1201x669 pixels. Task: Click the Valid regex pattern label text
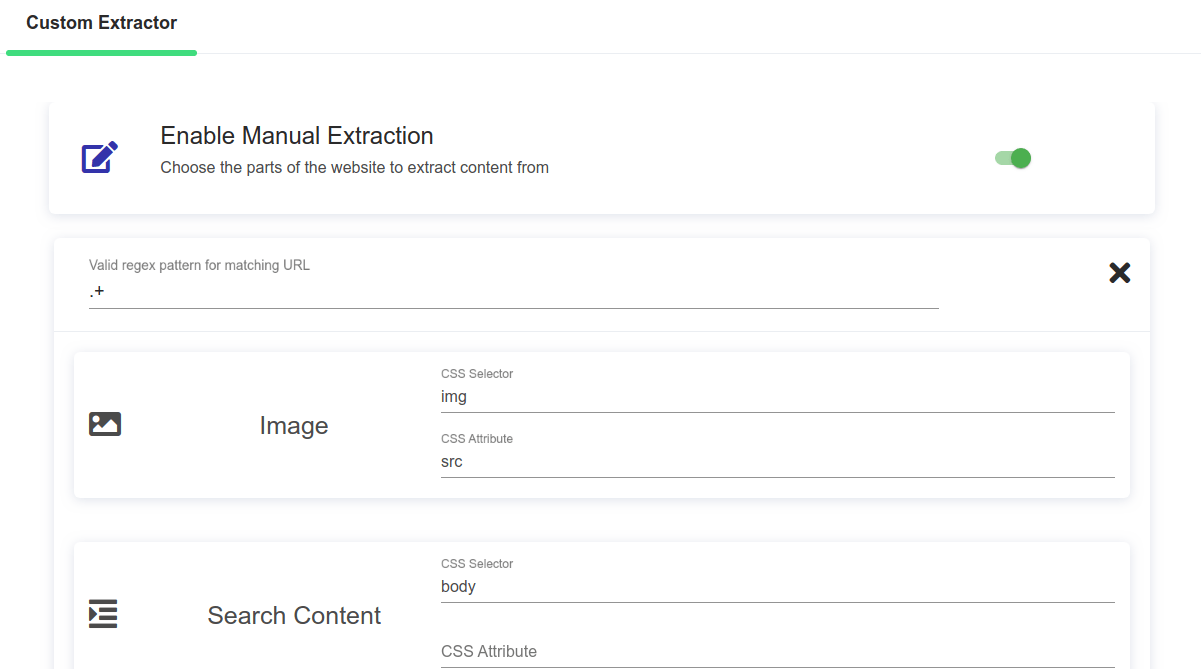[x=197, y=265]
